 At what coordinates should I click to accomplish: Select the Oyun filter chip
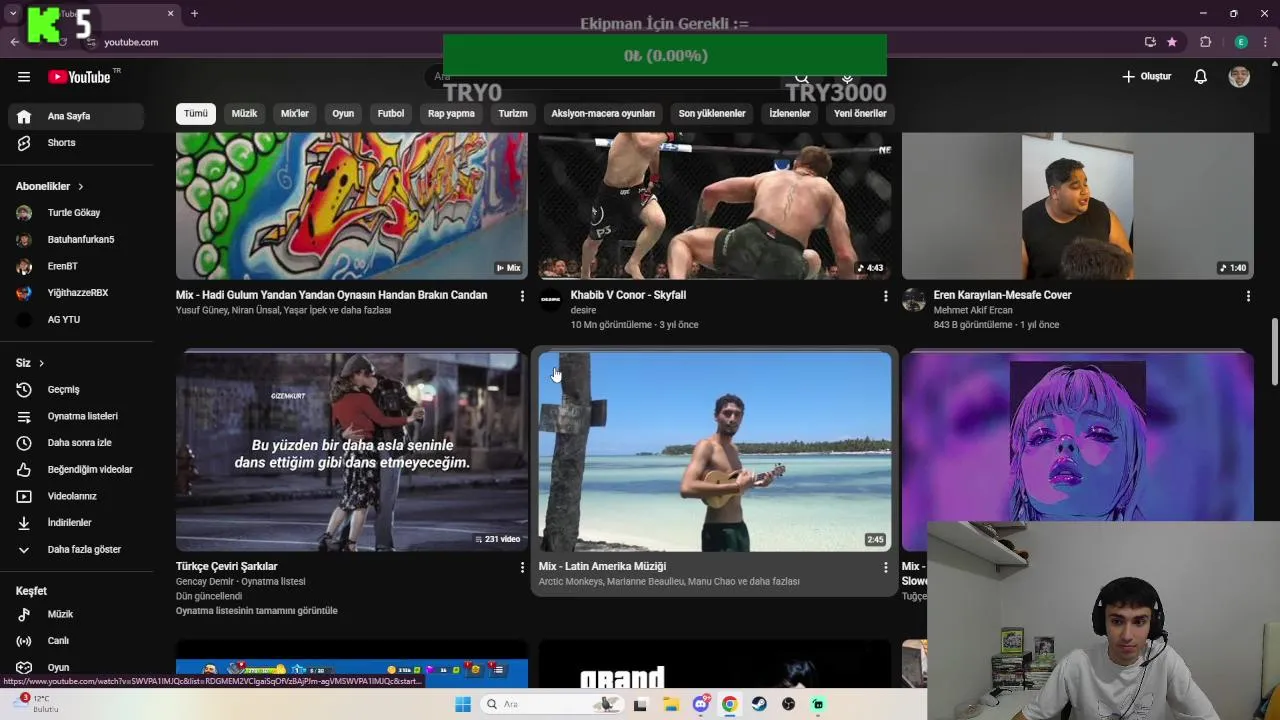point(343,114)
